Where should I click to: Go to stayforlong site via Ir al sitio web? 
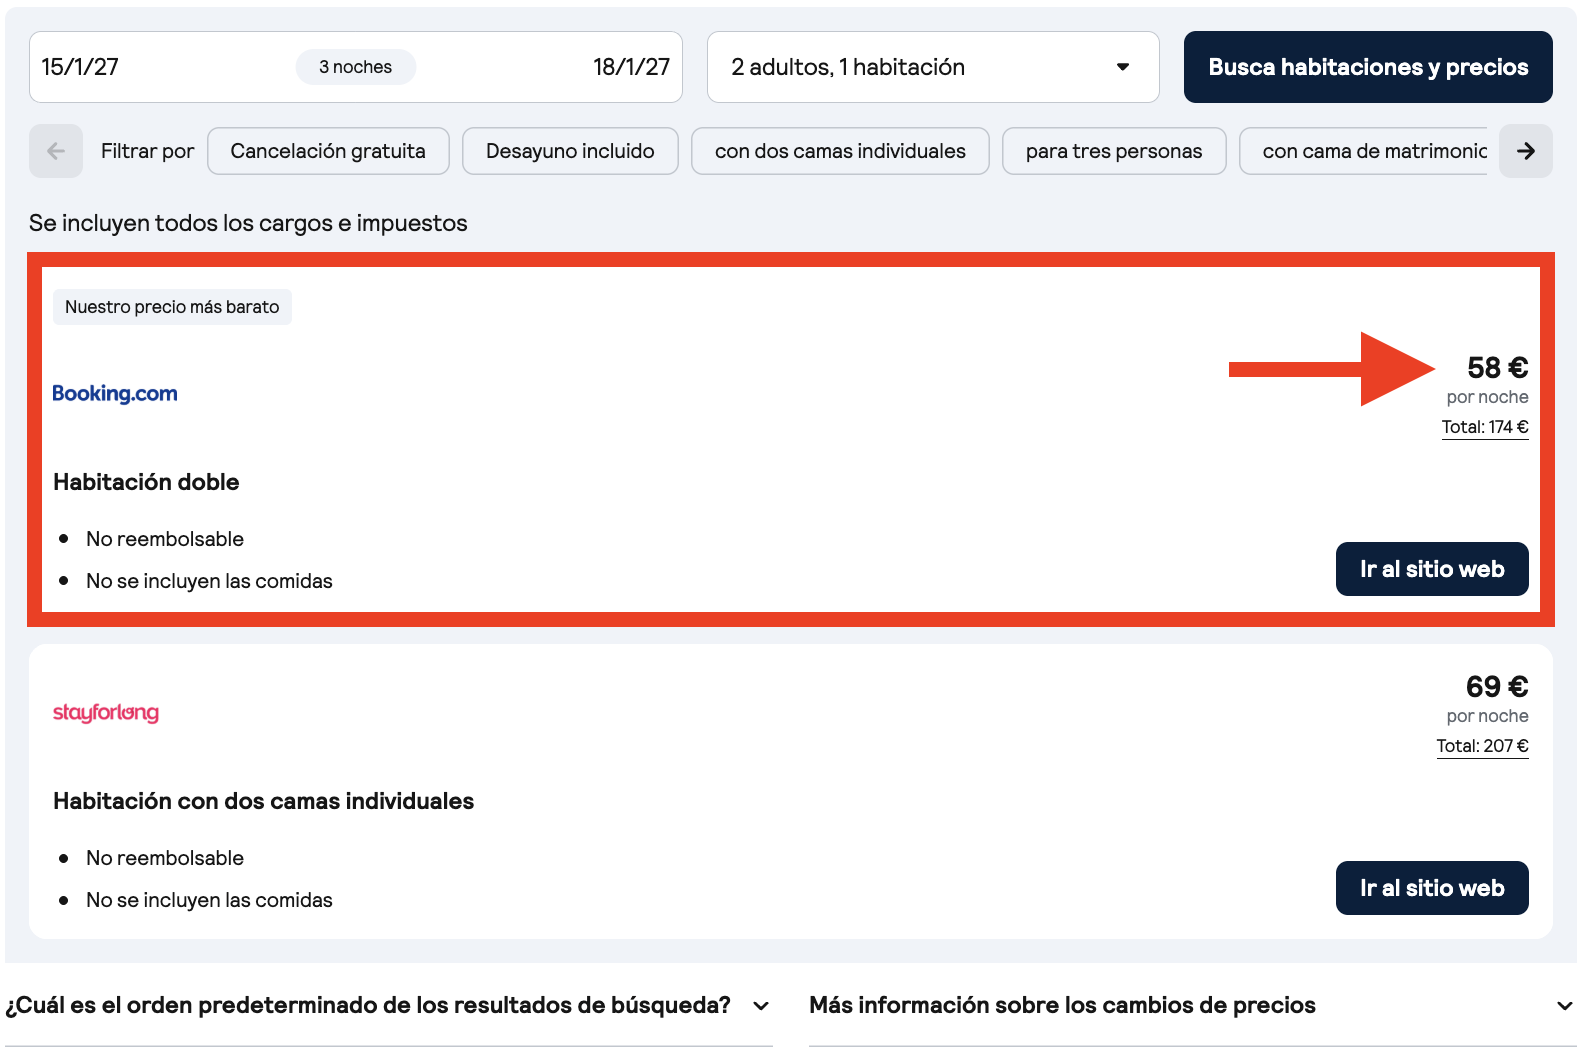(x=1432, y=888)
